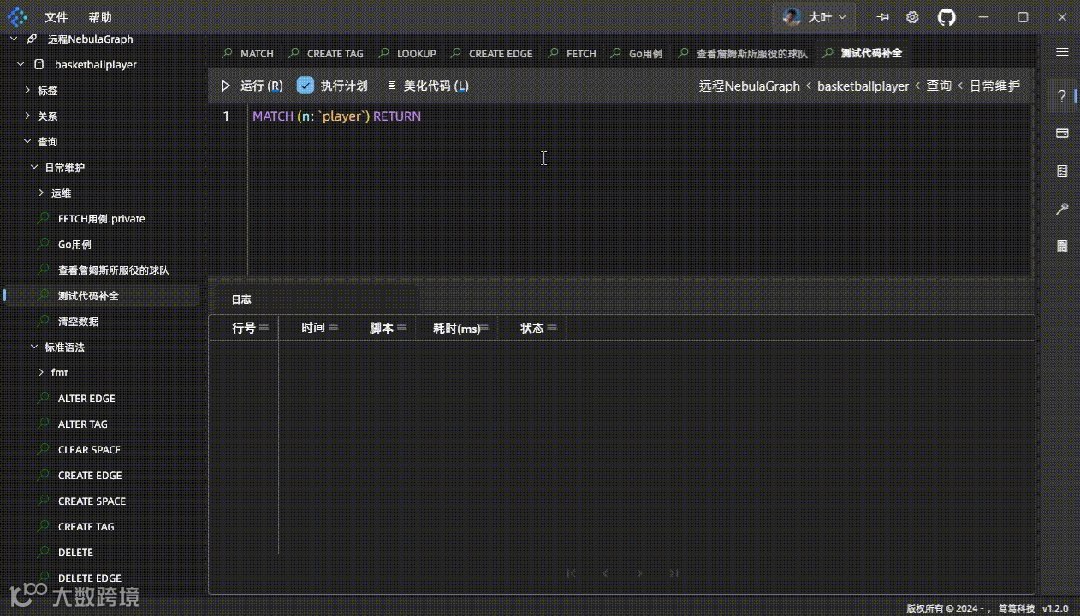1080x616 pixels.
Task: Collapse the basketballplayer tree node
Action: [20, 64]
